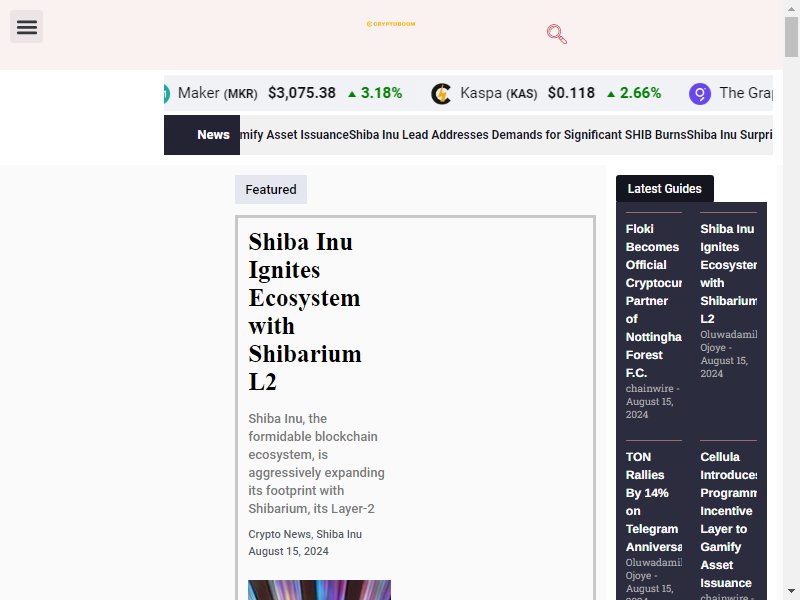This screenshot has width=800, height=600.
Task: Click the CryptoBoom site logo
Action: 391,24
